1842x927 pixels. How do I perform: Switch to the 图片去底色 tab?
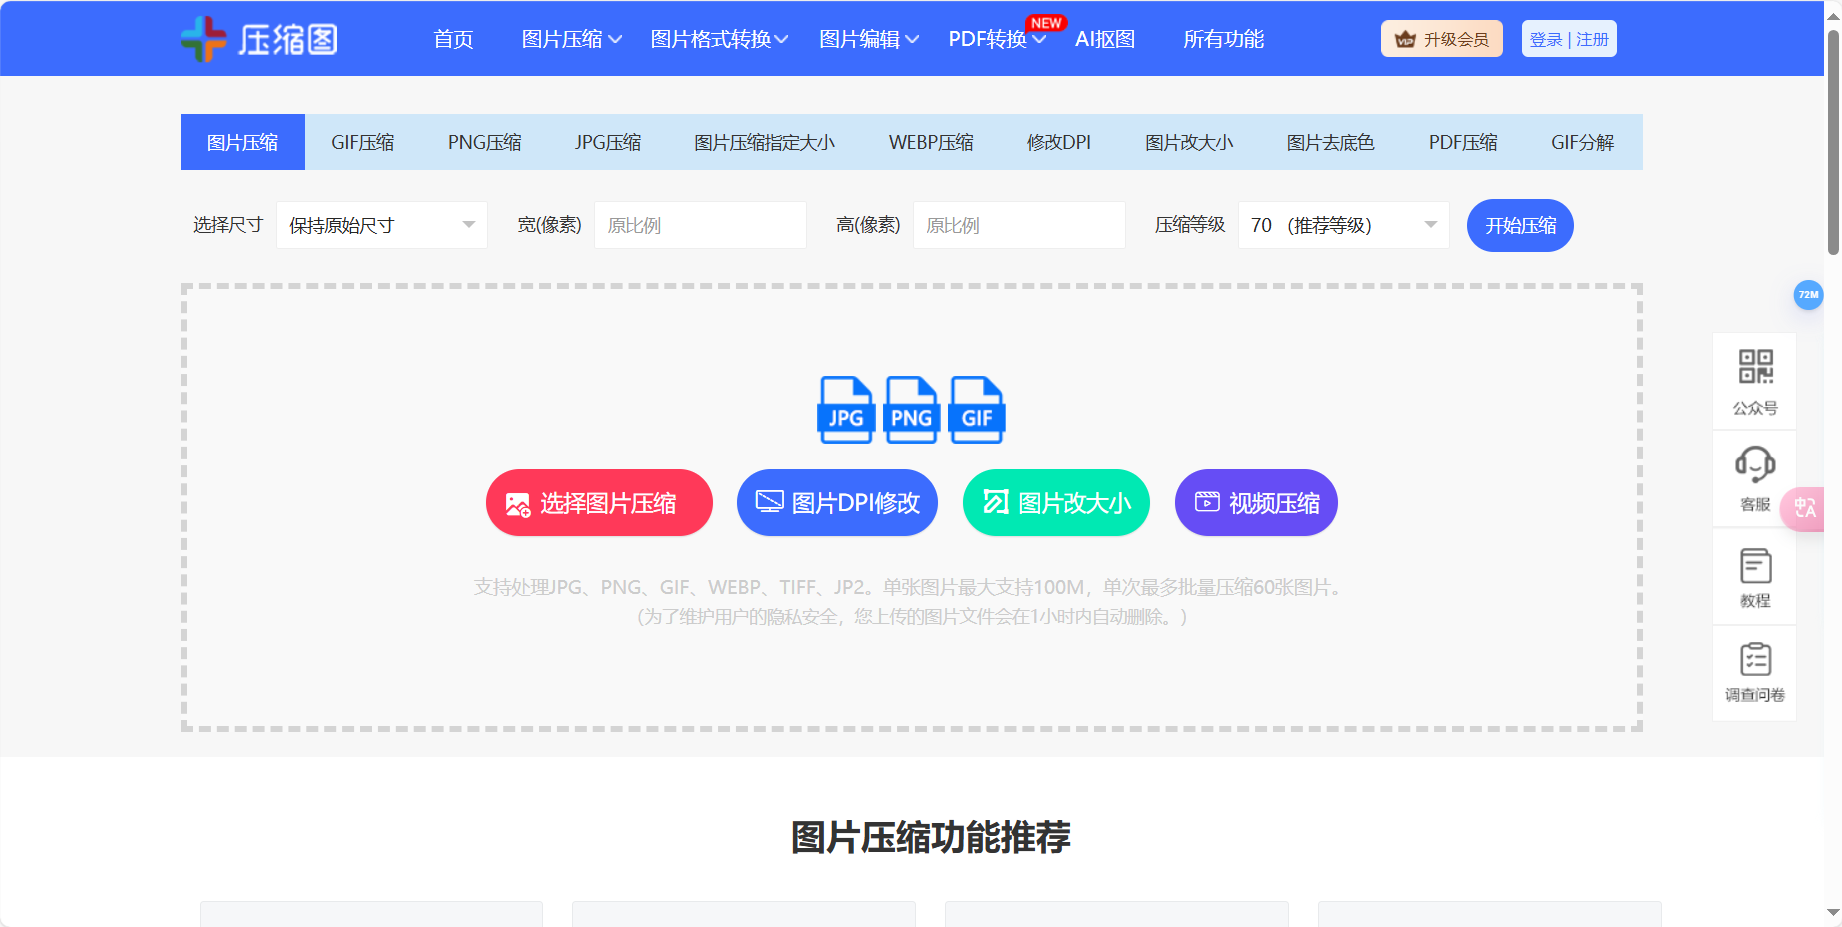point(1330,142)
